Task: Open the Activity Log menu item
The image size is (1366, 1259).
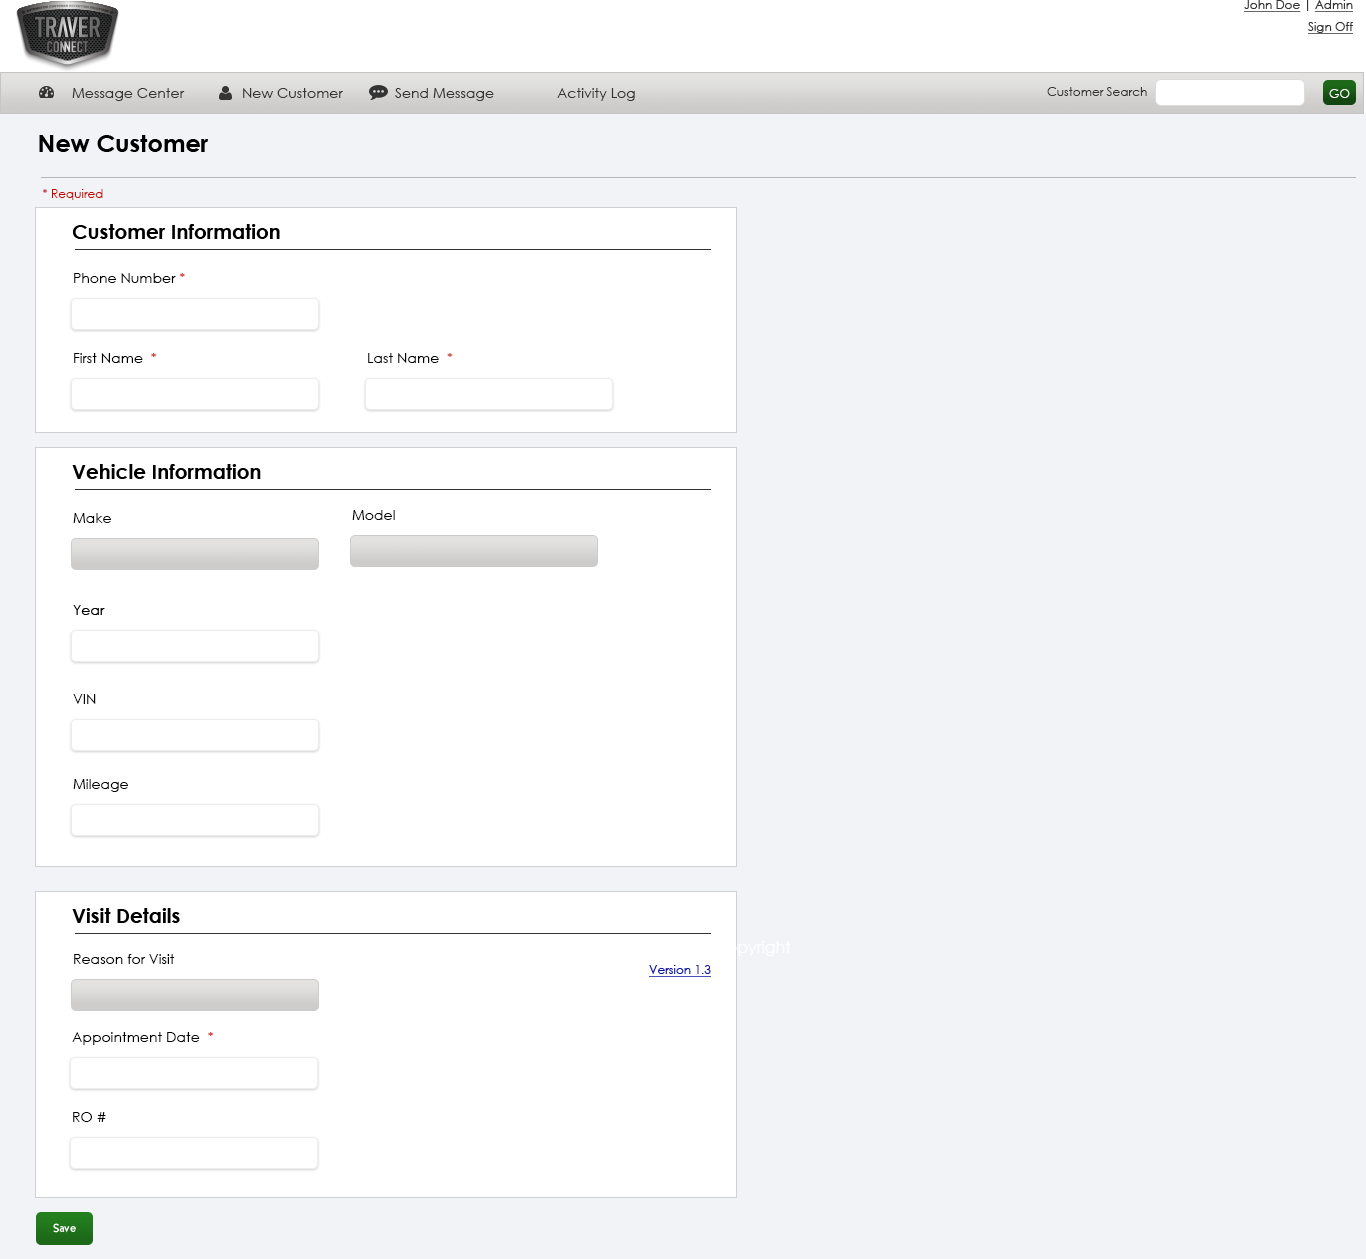Action: (596, 93)
